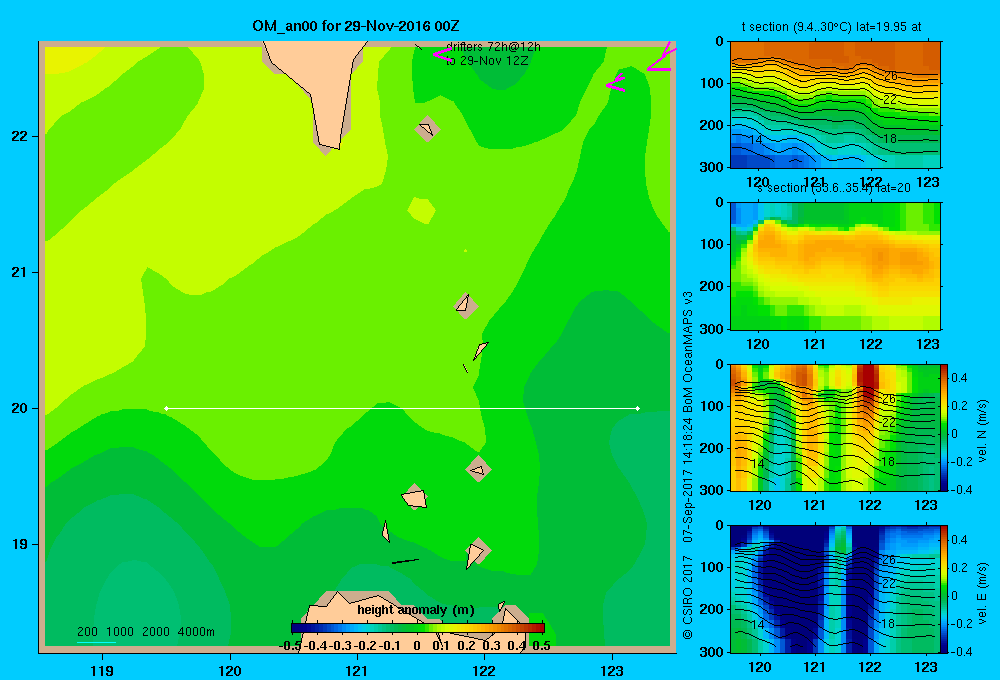Click the 'to 29-Nov 12Z' label

click(x=487, y=61)
